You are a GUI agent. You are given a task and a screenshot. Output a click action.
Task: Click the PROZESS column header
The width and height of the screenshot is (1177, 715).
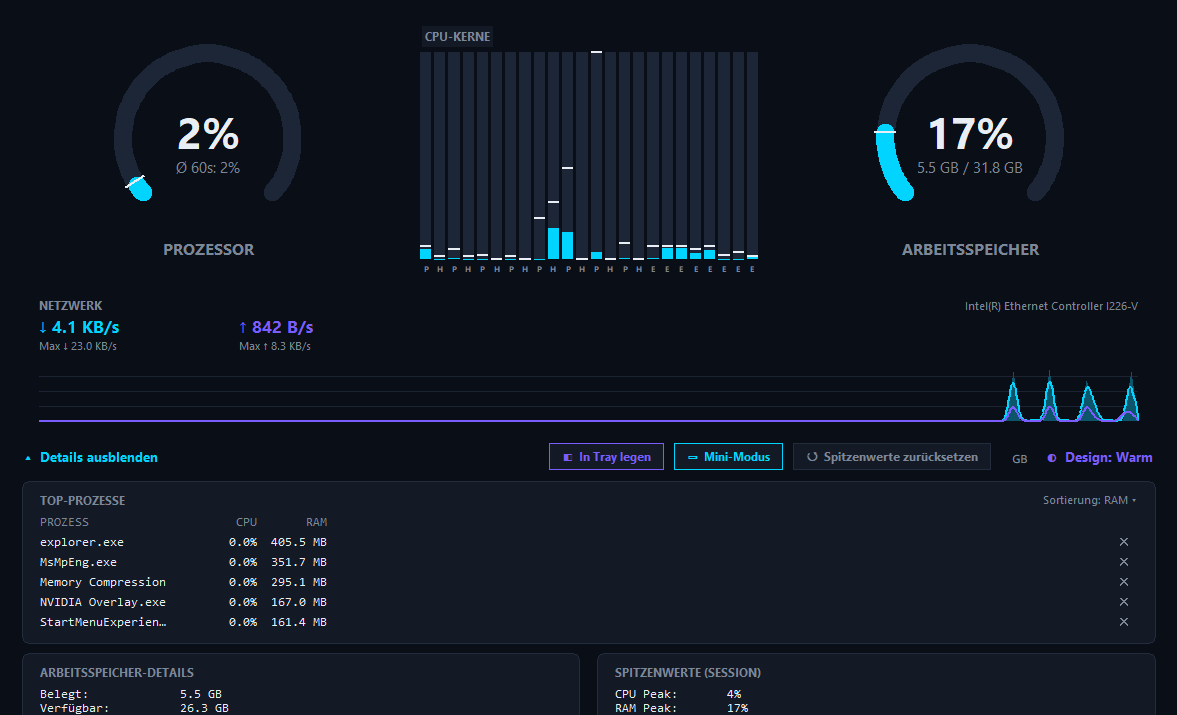tap(64, 522)
